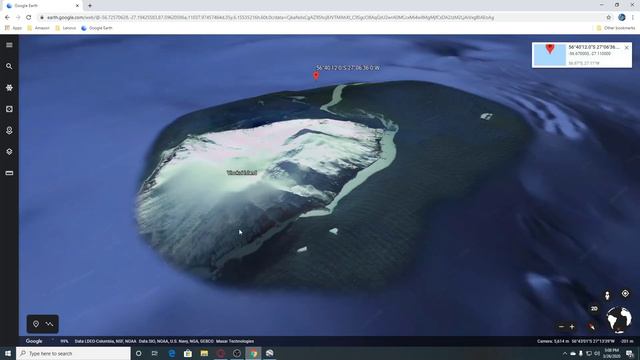Click the coordinate label above the red pin
Screen dimensions: 640x360
348,68
